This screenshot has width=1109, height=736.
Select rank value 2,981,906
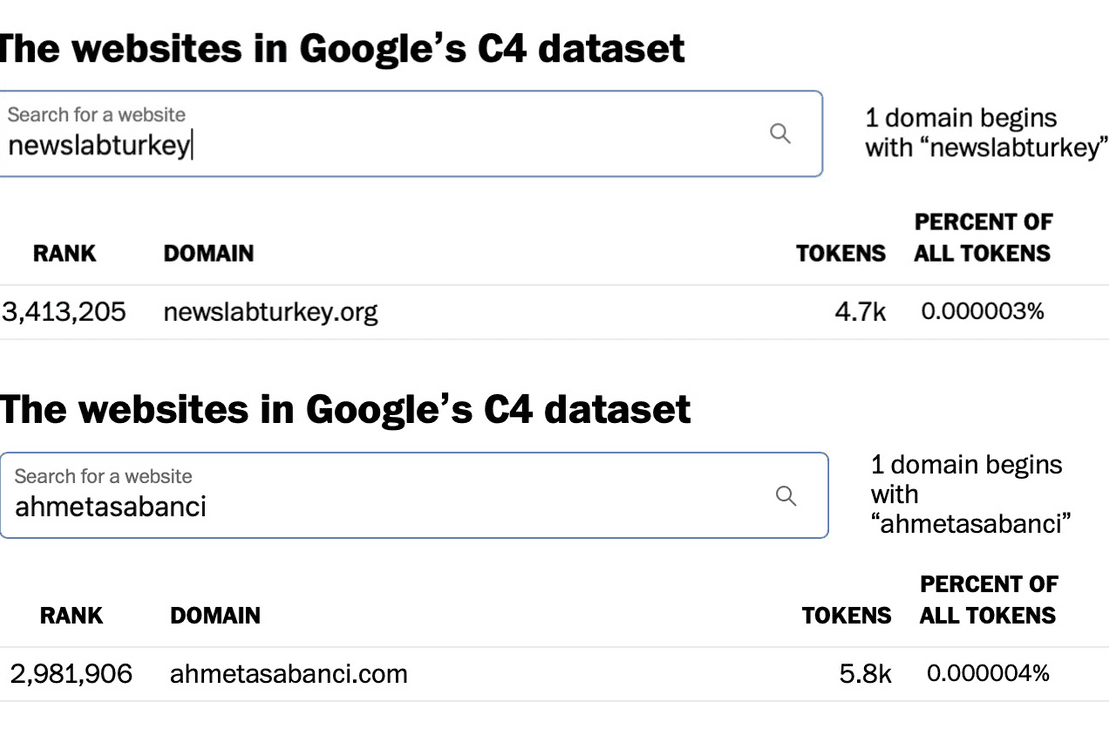(71, 674)
